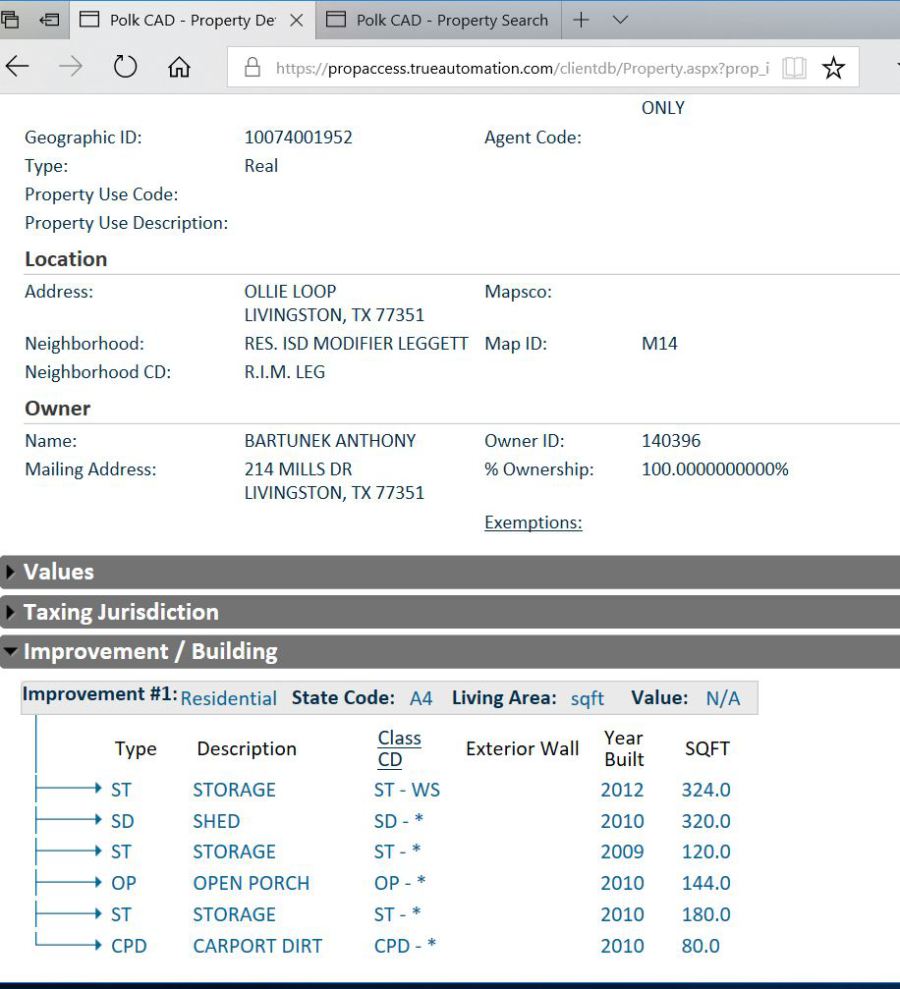This screenshot has width=900, height=989.
Task: Add page to favorites with star
Action: pos(833,68)
